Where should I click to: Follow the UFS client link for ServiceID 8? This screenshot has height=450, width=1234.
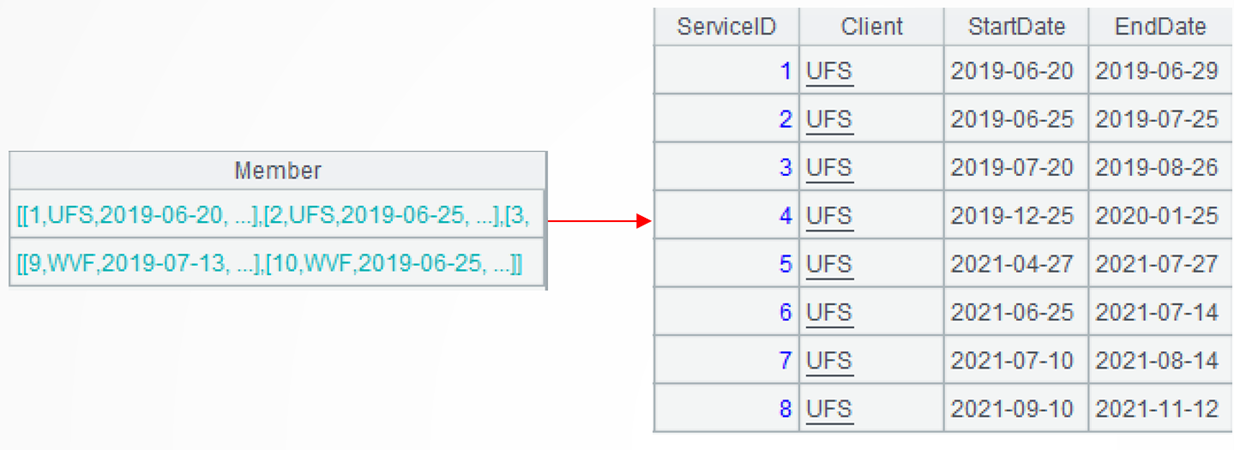point(829,409)
